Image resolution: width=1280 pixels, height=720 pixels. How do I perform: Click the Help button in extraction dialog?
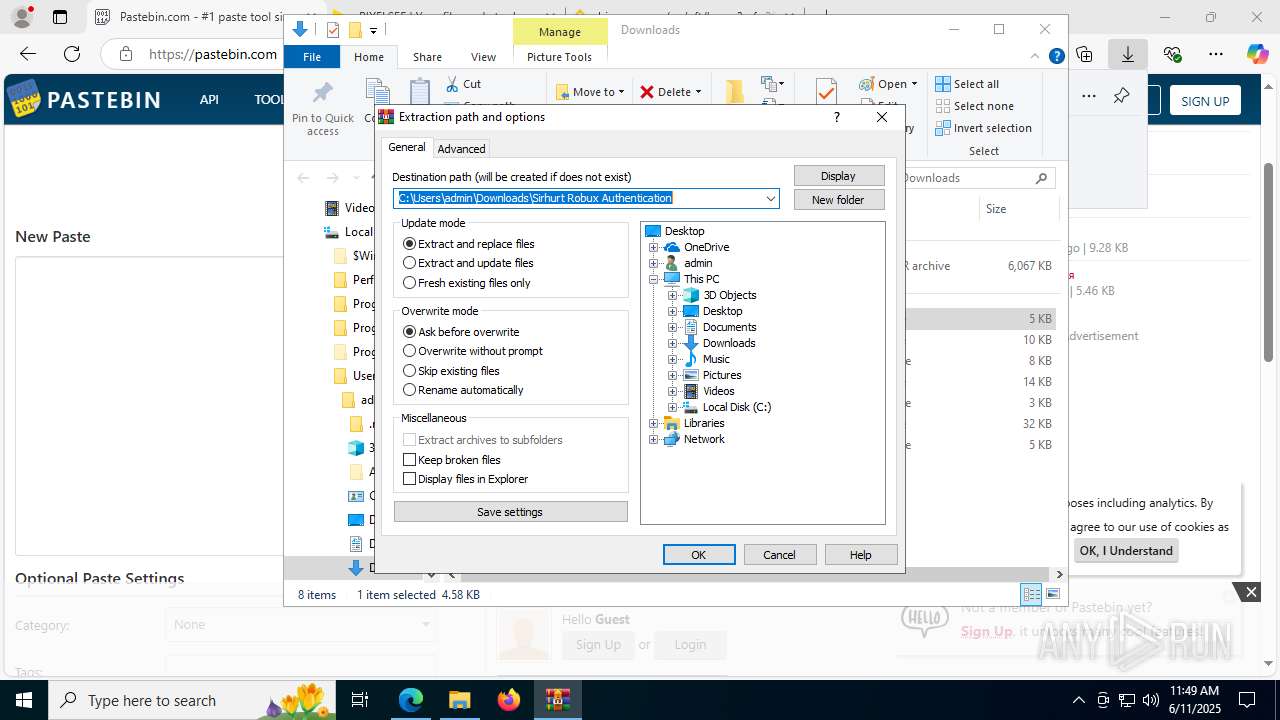[860, 555]
